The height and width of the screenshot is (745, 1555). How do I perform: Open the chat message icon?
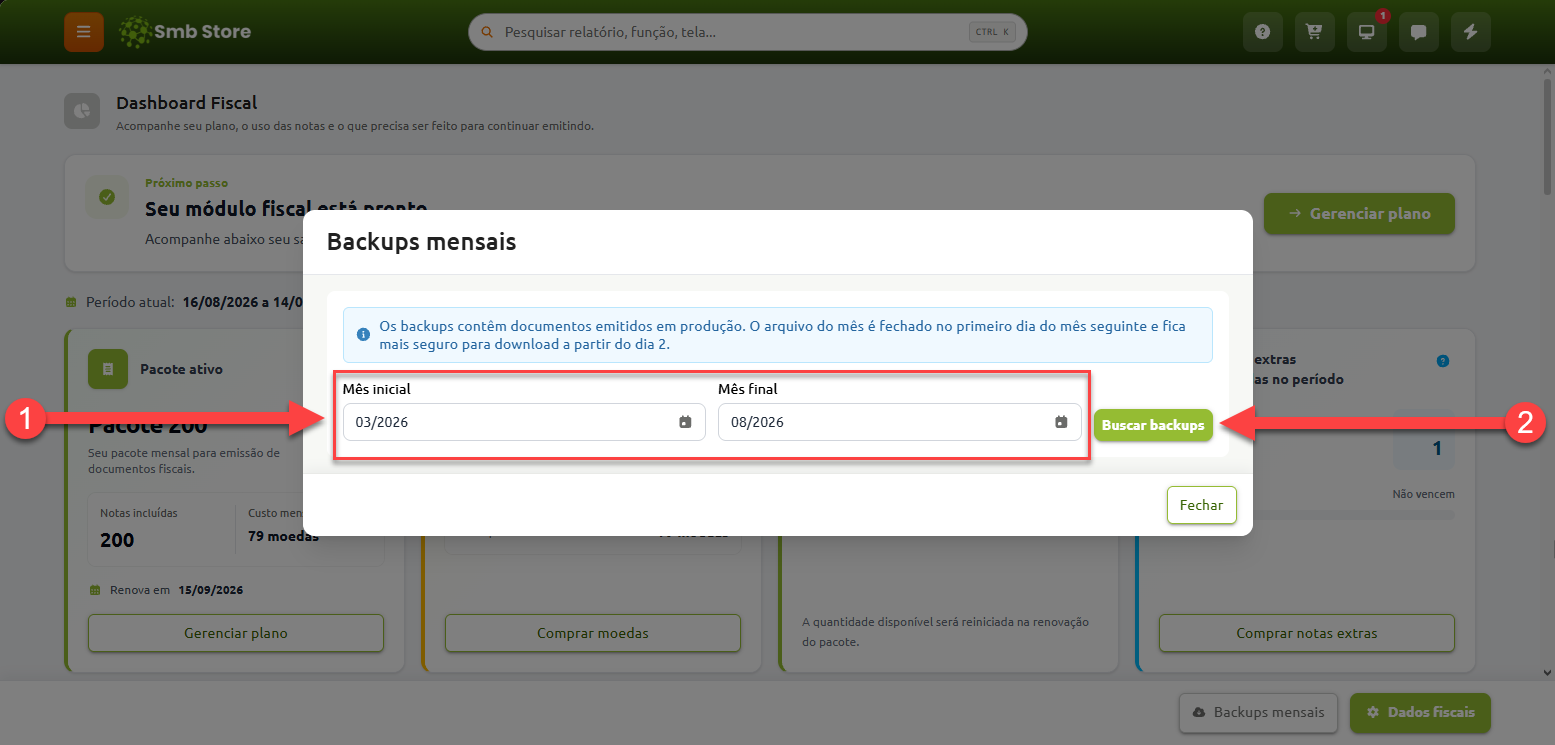[x=1418, y=32]
